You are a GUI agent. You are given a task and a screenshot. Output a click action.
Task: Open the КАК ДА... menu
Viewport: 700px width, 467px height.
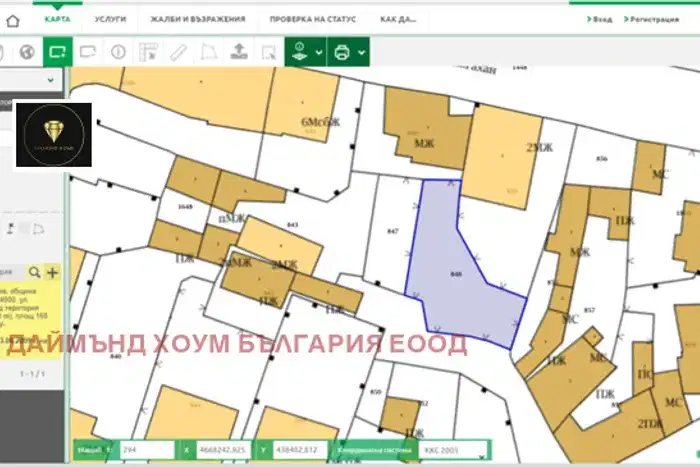398,19
